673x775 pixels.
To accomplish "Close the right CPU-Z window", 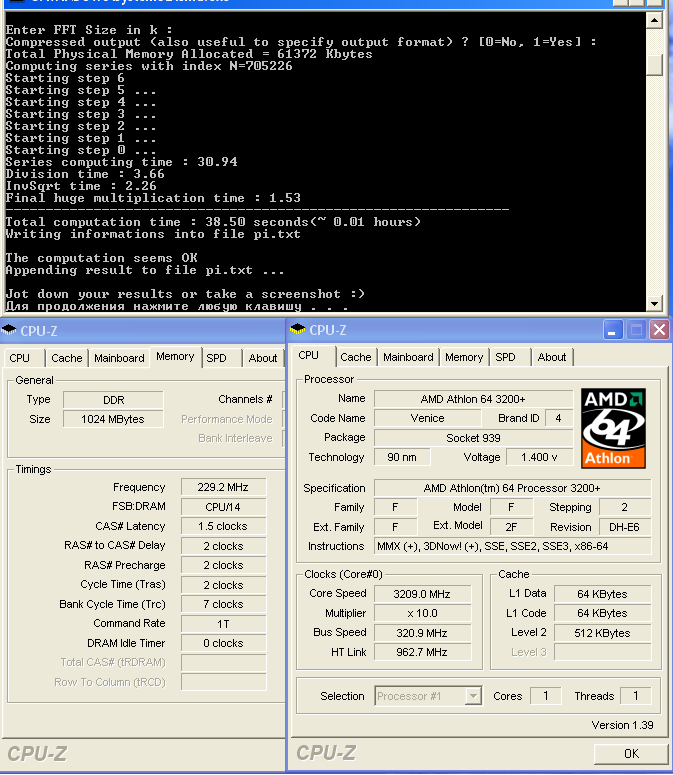I will click(659, 330).
